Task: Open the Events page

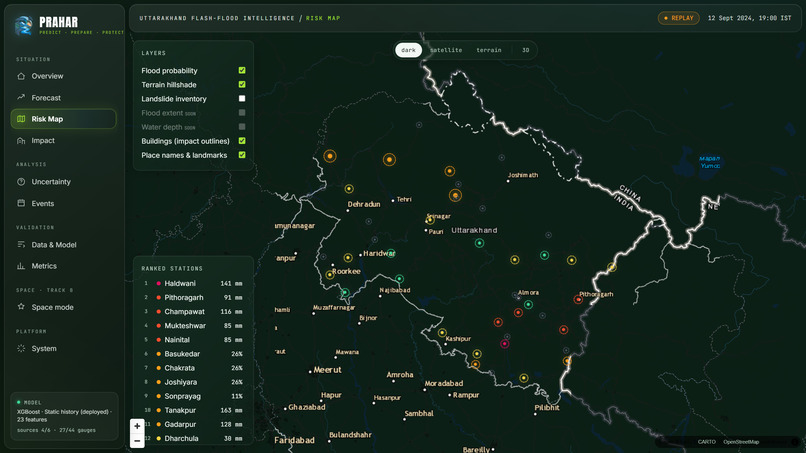Action: pyautogui.click(x=63, y=204)
